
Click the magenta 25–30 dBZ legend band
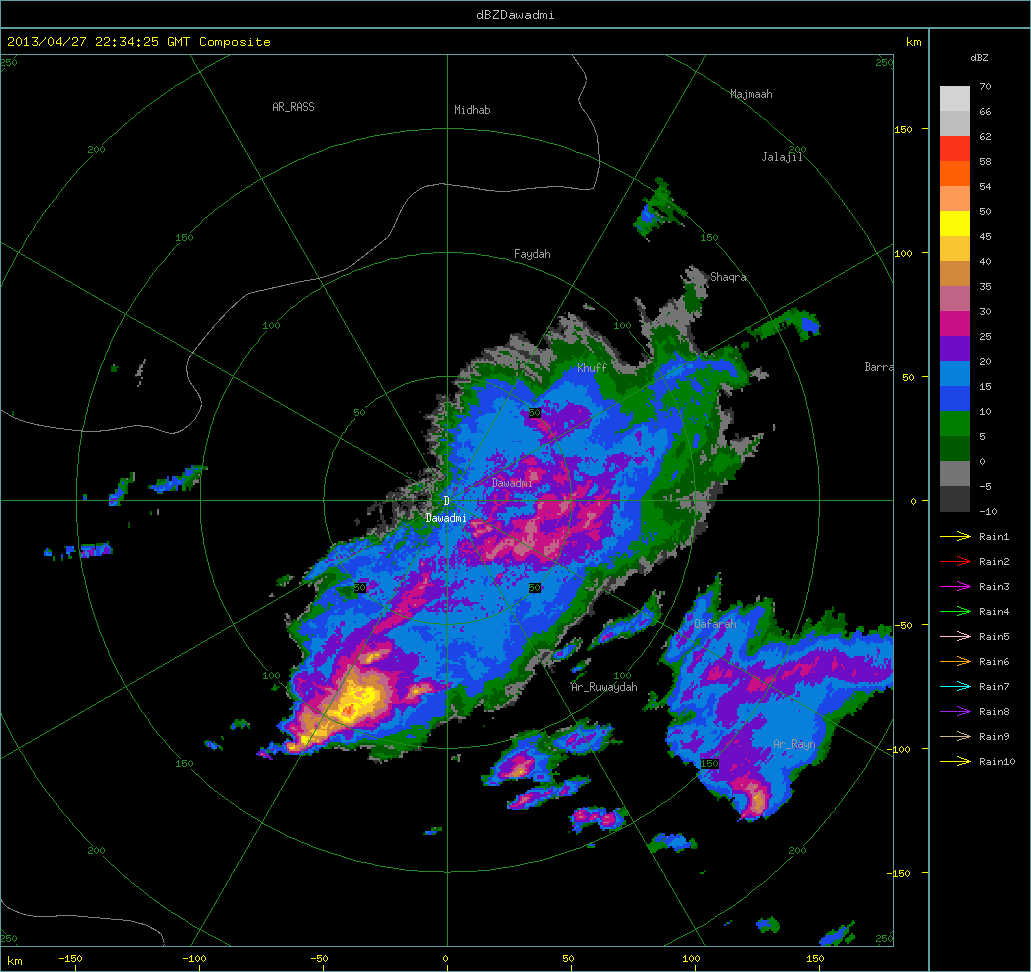pyautogui.click(x=955, y=324)
